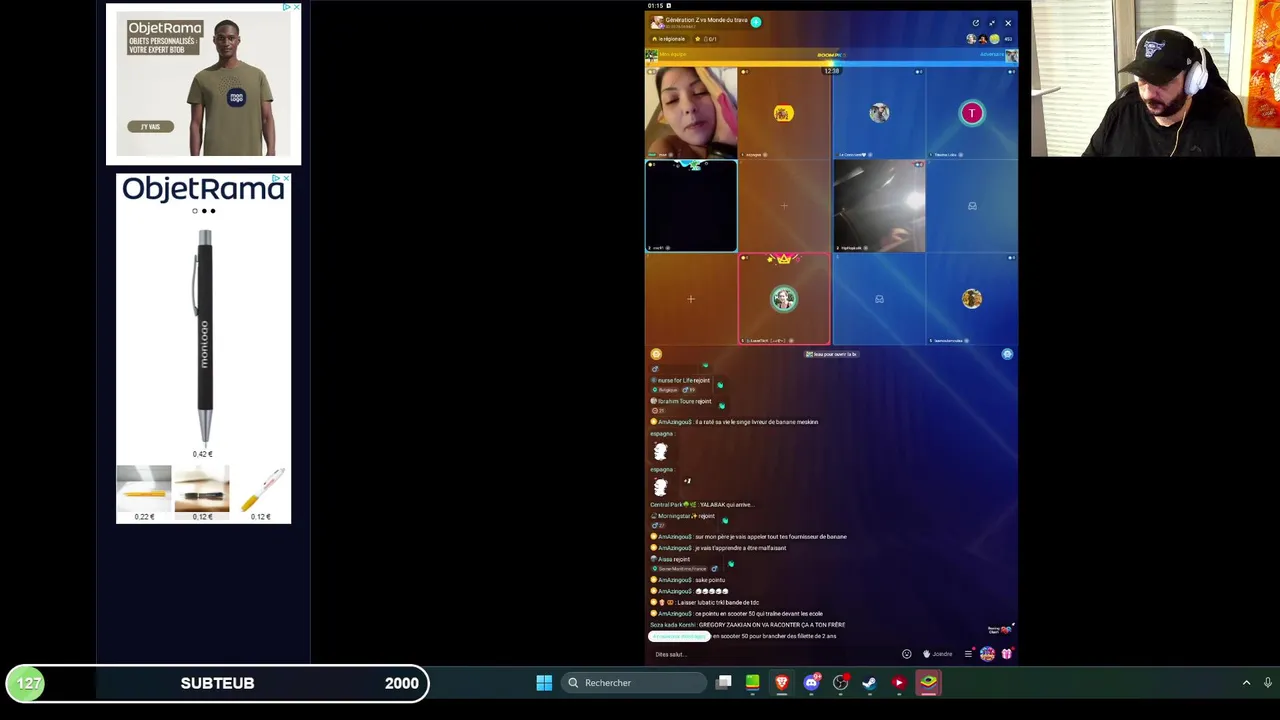This screenshot has height=720, width=1280.
Task: Open BlueStacks from the taskbar
Action: 928,683
